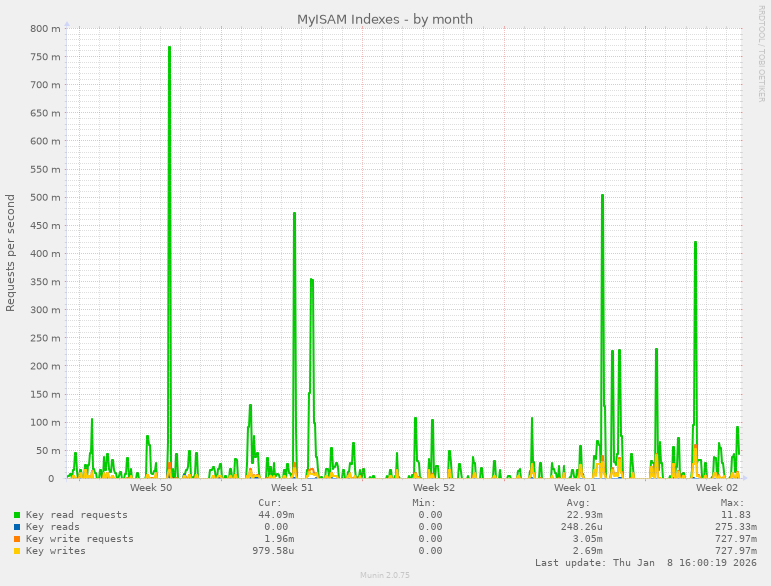Viewport: 771px width, 586px height.
Task: Click the orange Key write requests swatch
Action: pyautogui.click(x=17, y=539)
